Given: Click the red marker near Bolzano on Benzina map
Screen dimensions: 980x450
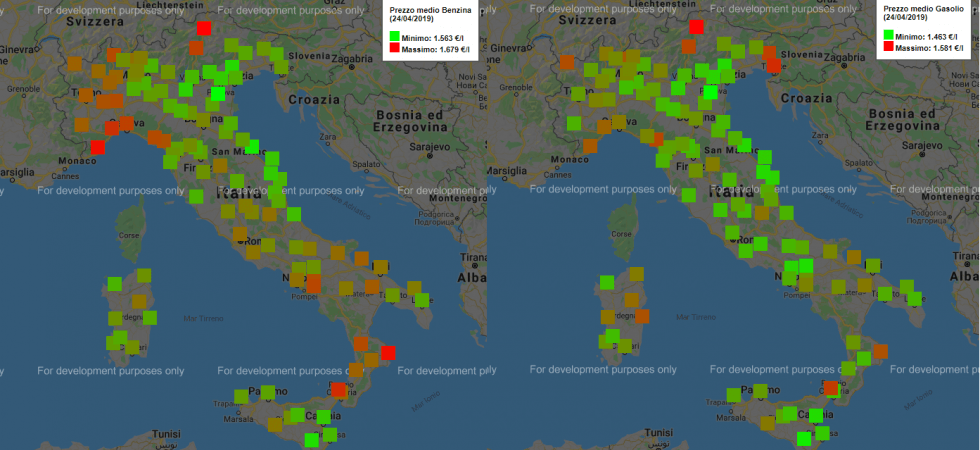Looking at the screenshot, I should (205, 28).
